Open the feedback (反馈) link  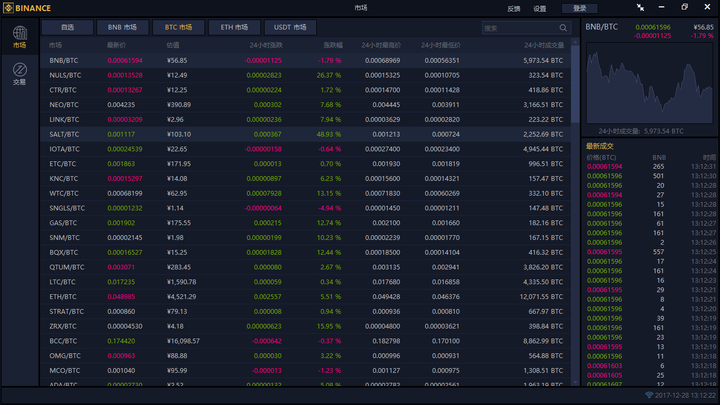(514, 9)
